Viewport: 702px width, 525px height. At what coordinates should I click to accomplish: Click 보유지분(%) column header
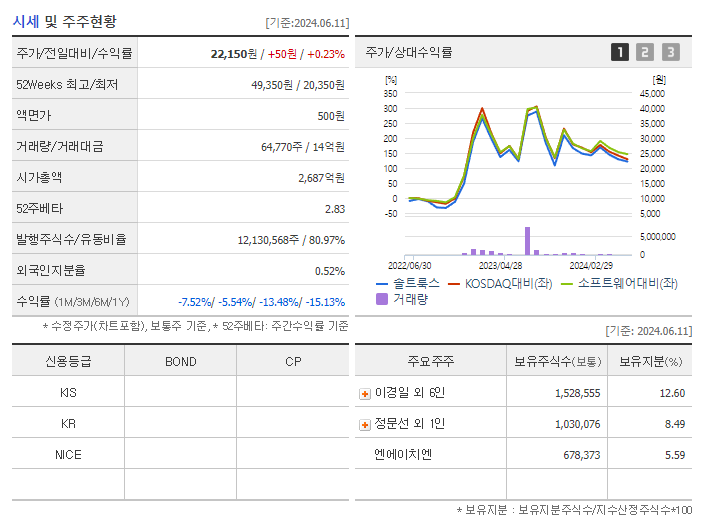click(x=651, y=361)
